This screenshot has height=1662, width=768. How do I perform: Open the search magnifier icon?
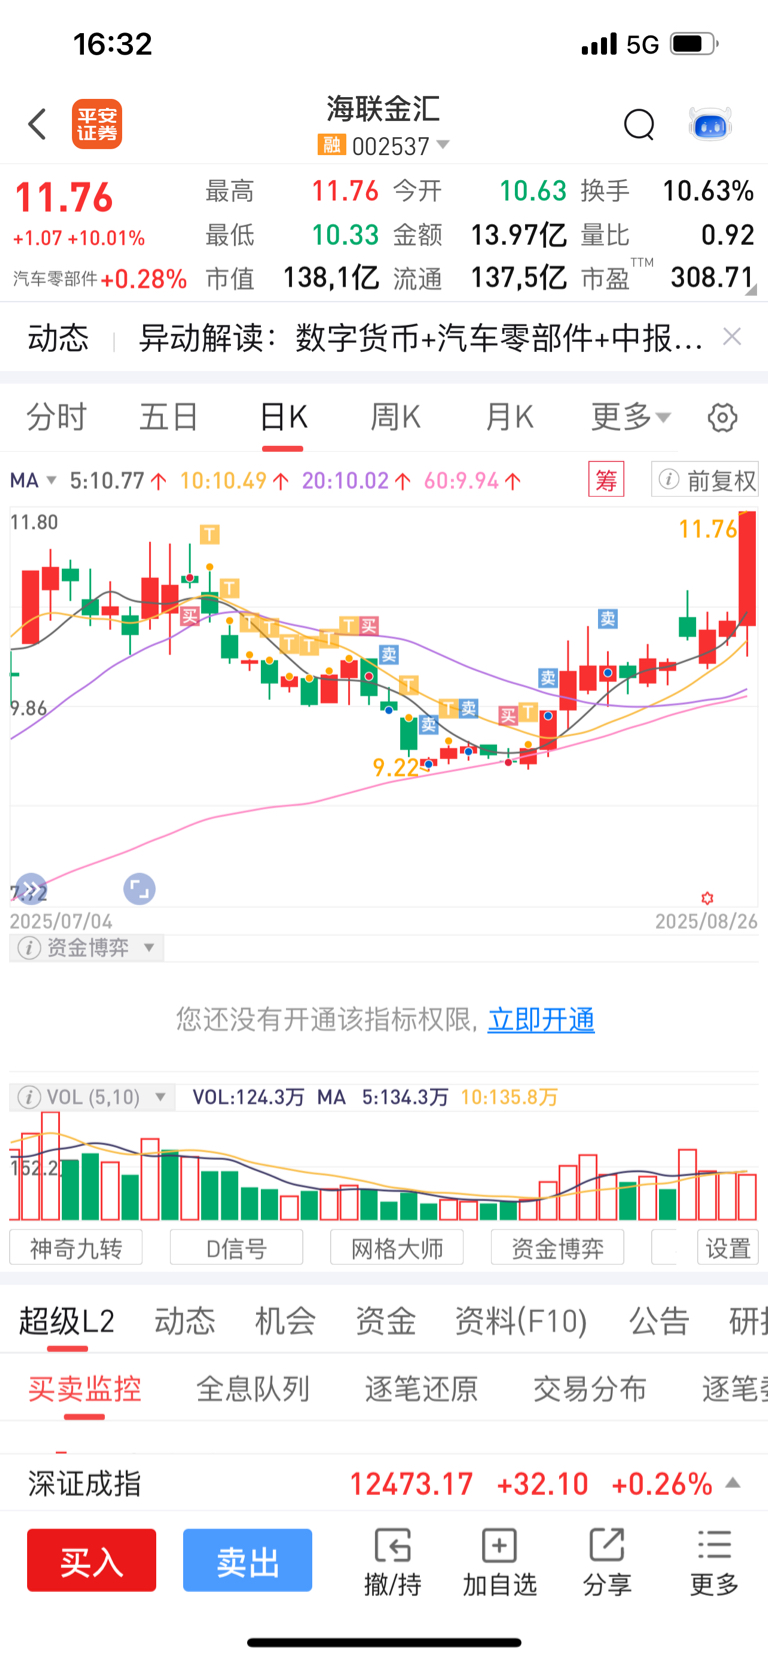click(x=639, y=125)
